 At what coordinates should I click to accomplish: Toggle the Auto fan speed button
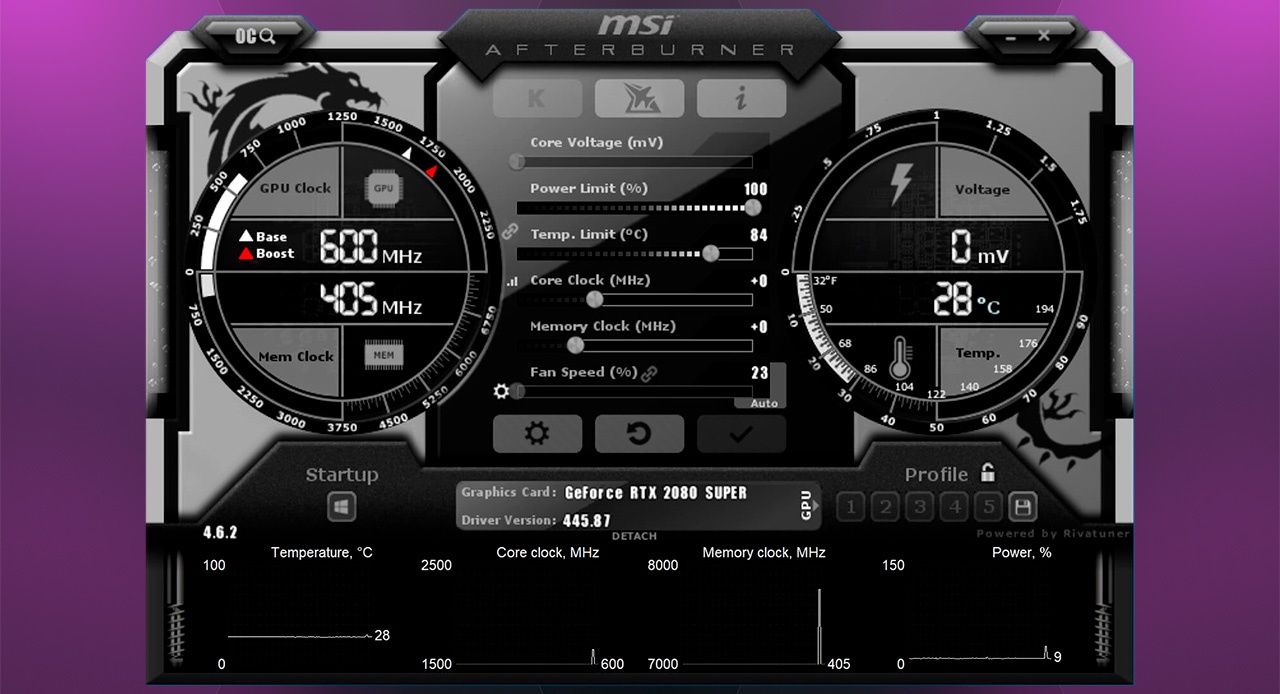click(x=763, y=403)
